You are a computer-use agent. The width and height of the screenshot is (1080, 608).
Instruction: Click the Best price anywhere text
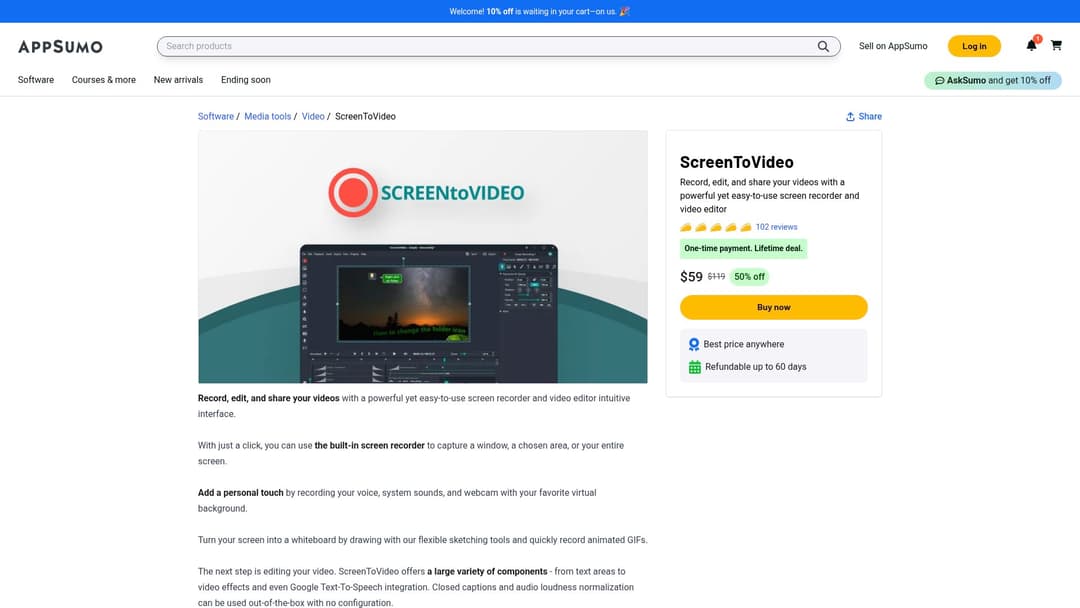pos(743,344)
